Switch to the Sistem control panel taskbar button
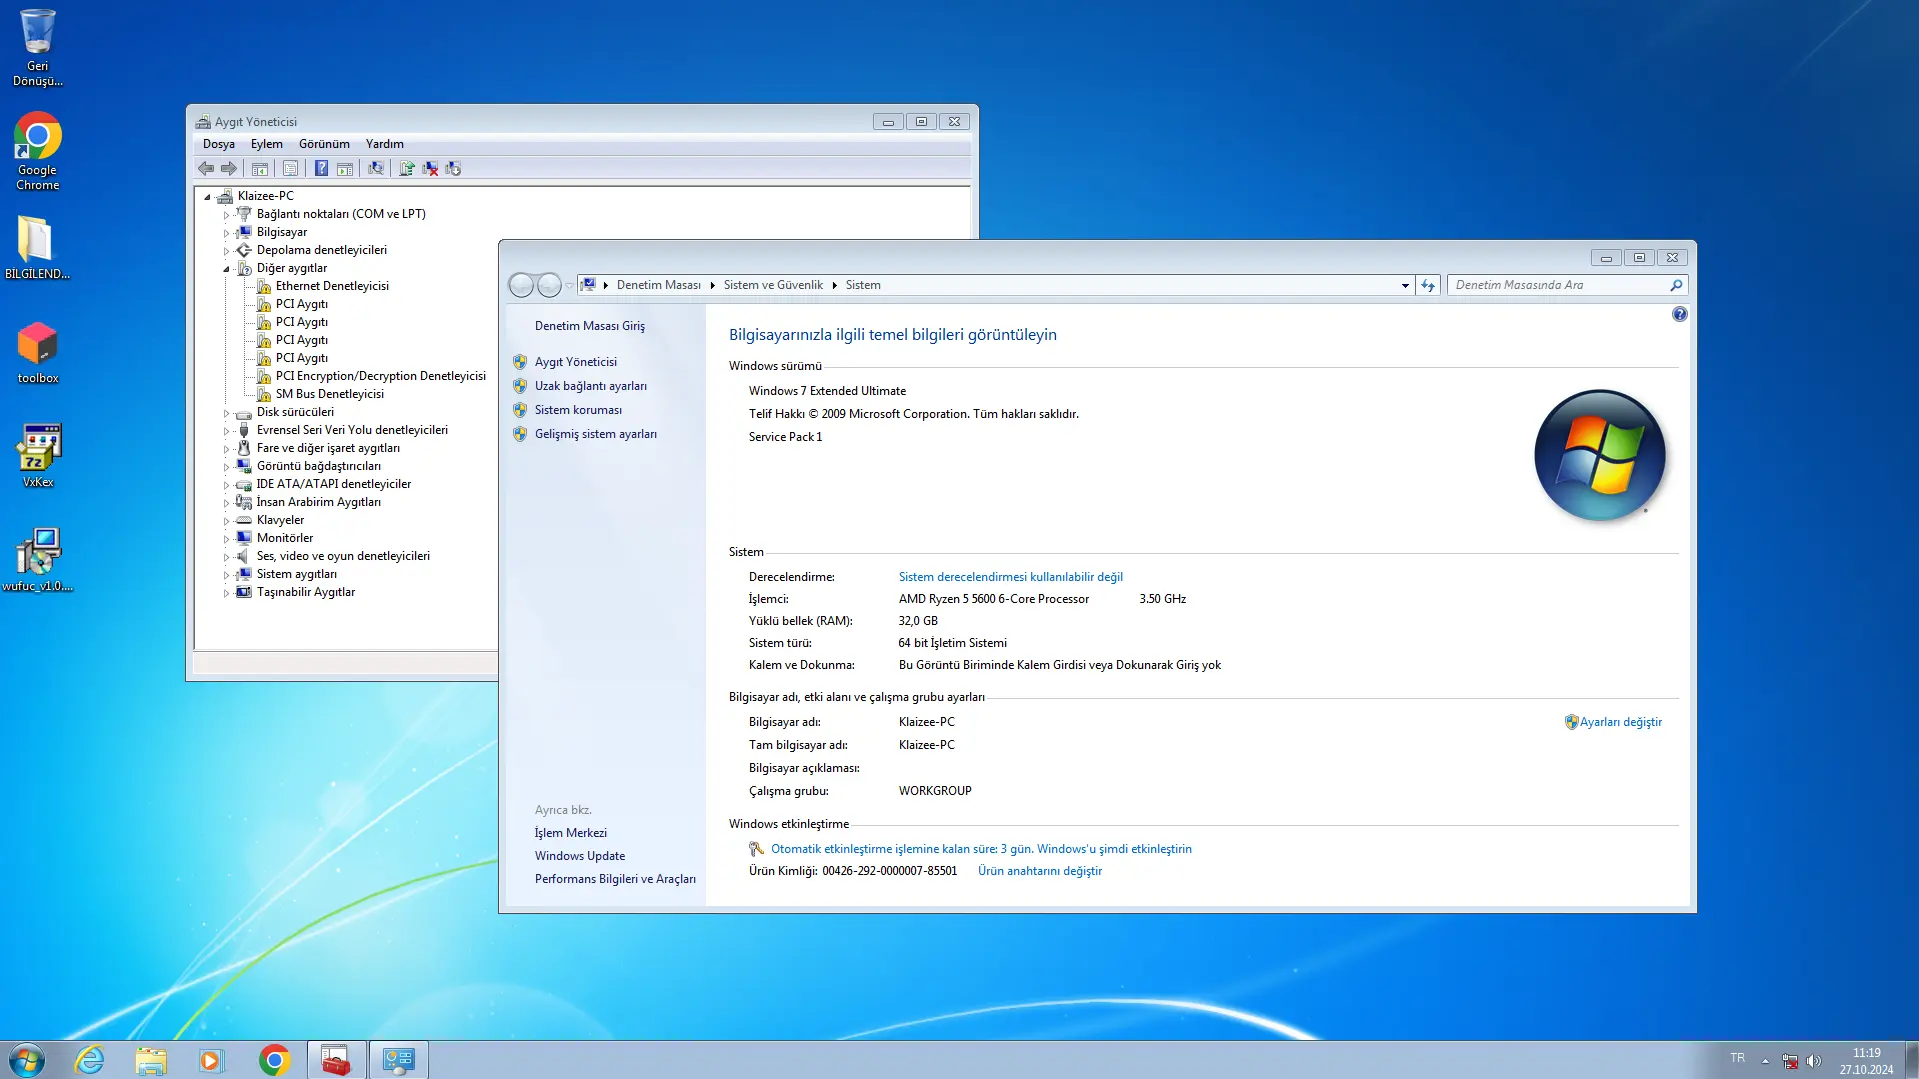Image resolution: width=1919 pixels, height=1079 pixels. pos(398,1060)
